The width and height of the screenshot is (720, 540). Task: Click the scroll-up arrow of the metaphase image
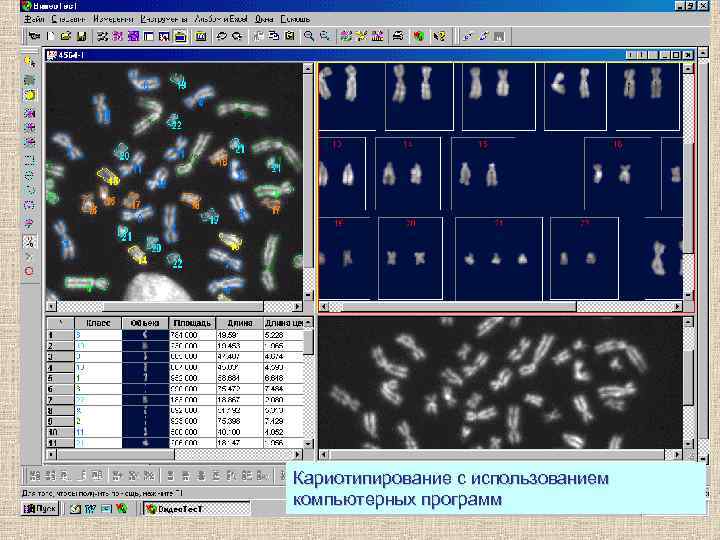coord(308,68)
